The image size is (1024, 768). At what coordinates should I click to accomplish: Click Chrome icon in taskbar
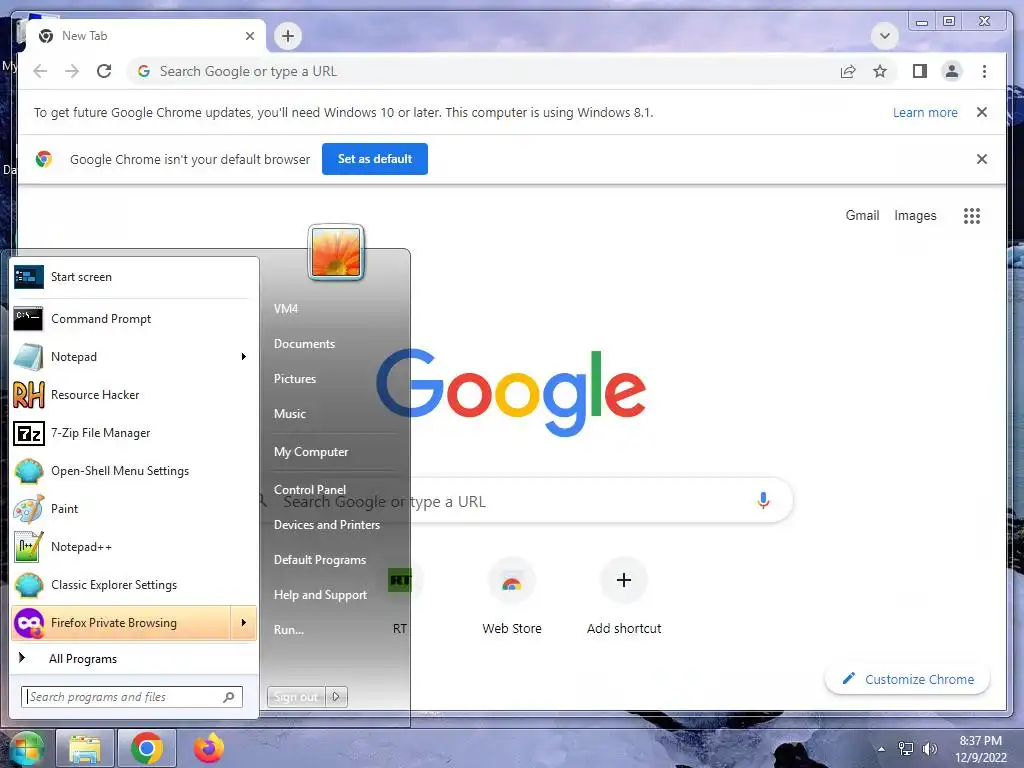click(147, 748)
